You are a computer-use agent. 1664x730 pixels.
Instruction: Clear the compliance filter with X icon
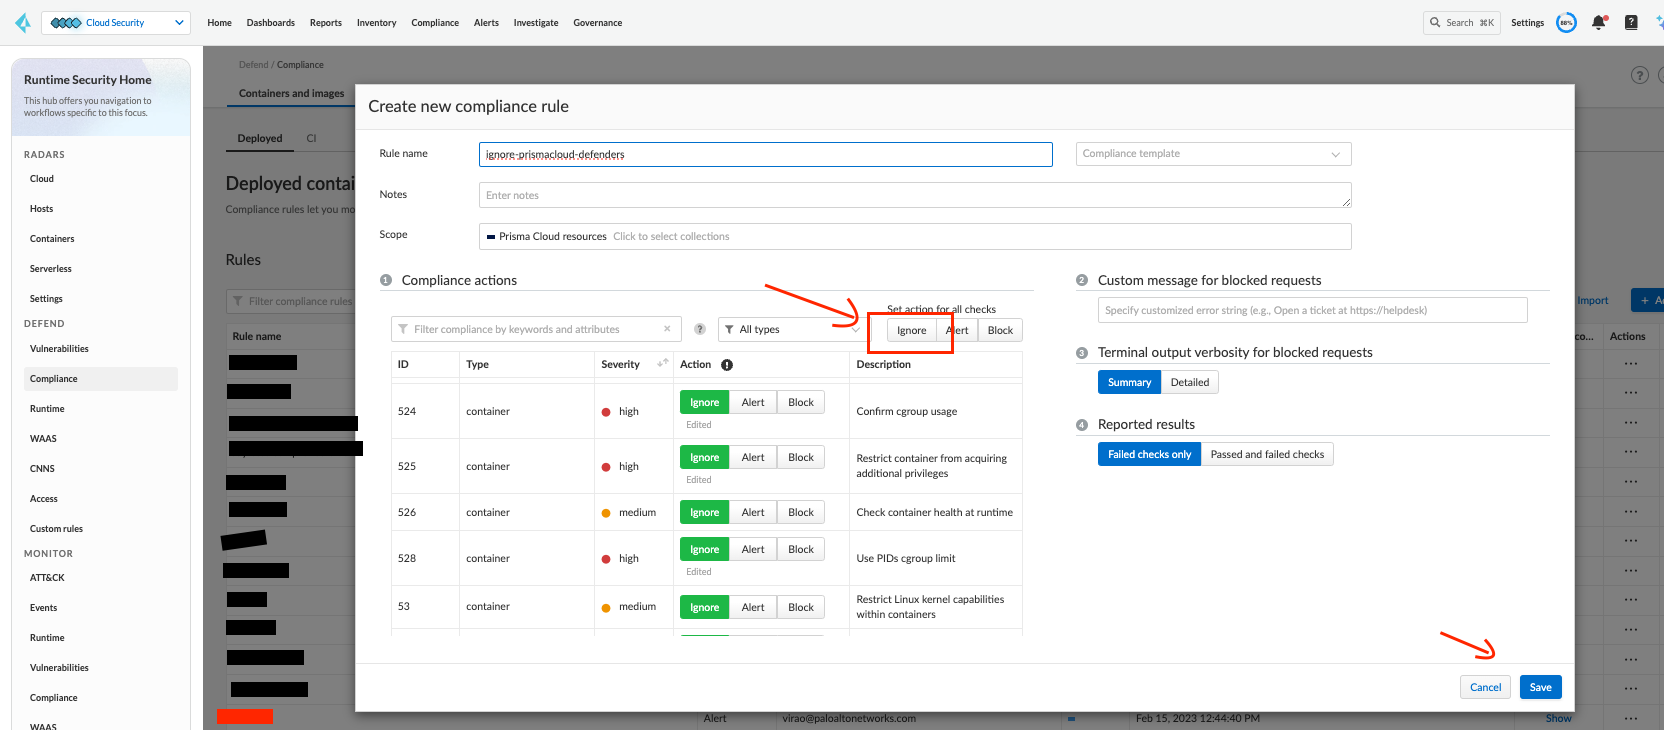667,329
